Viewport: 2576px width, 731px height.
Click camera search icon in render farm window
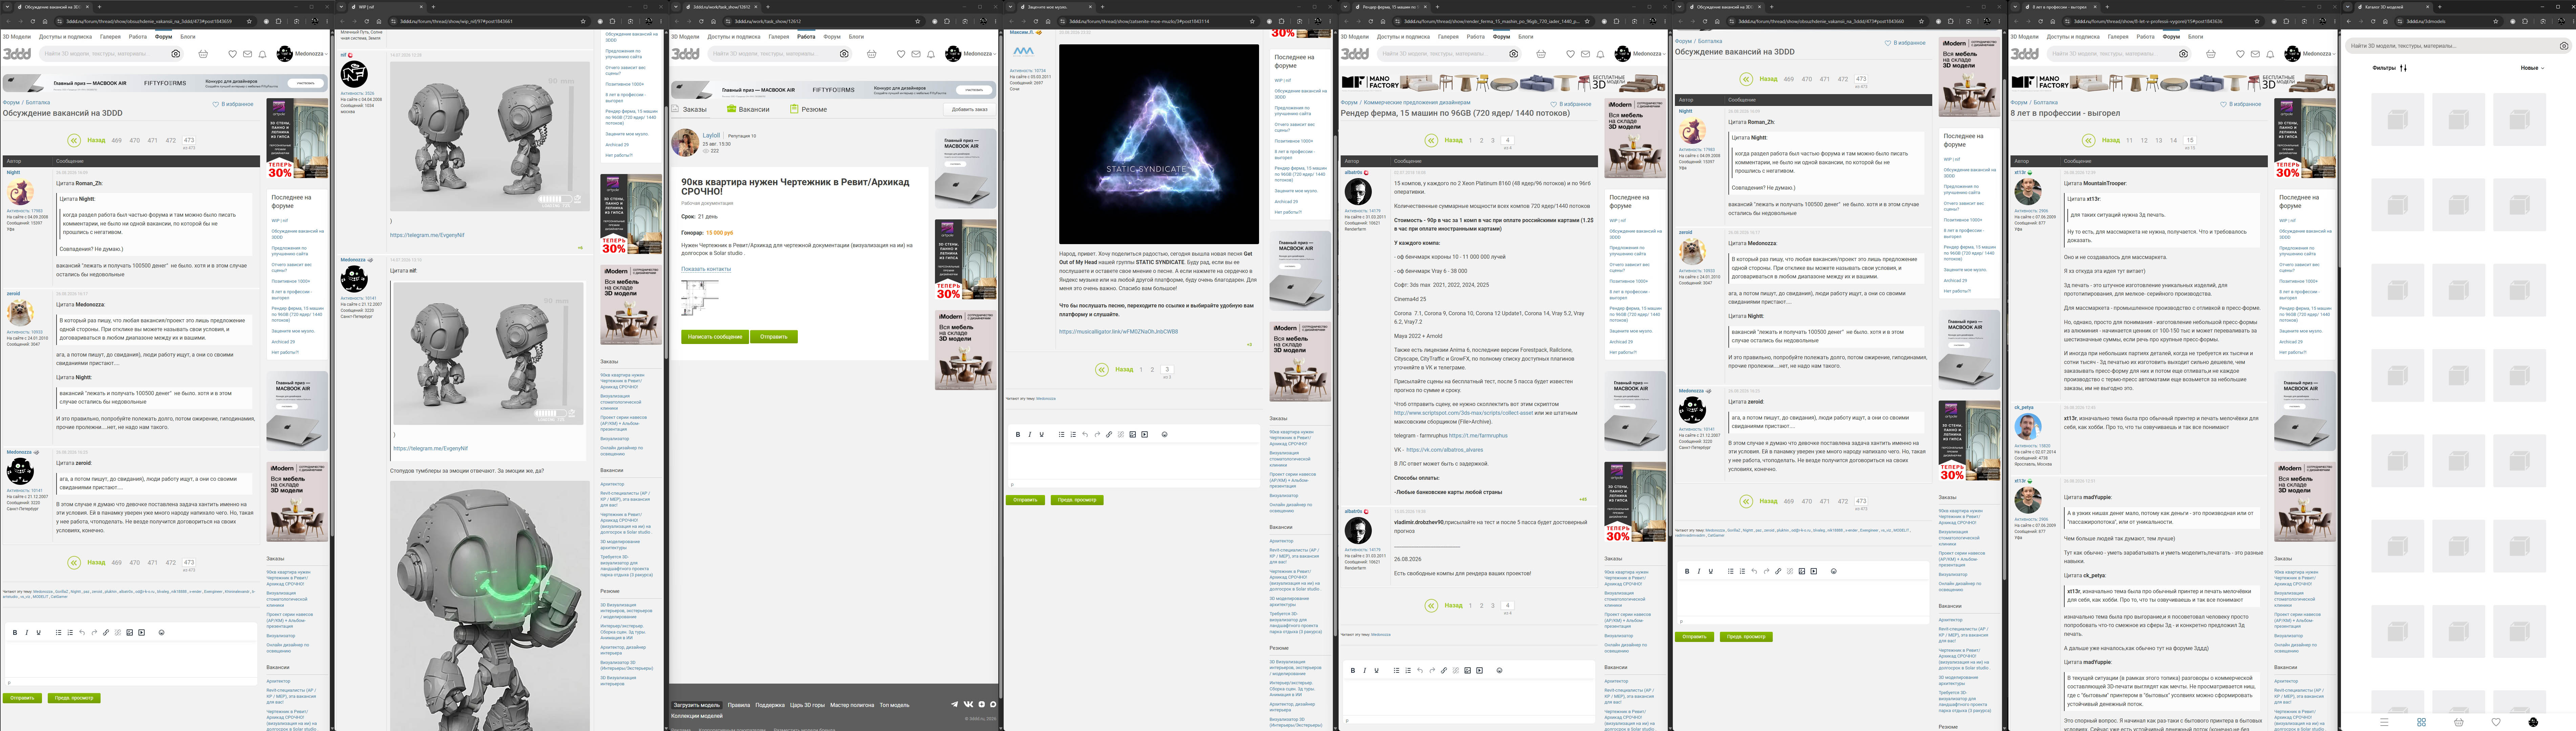point(1514,54)
